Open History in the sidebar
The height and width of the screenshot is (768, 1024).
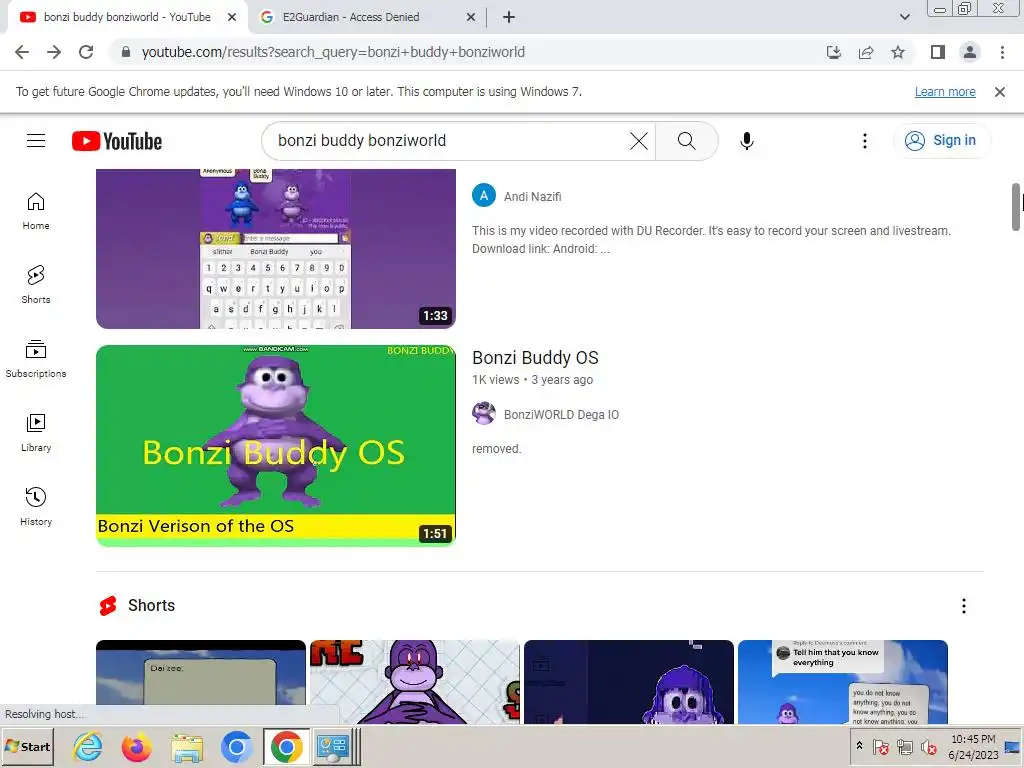pos(36,506)
